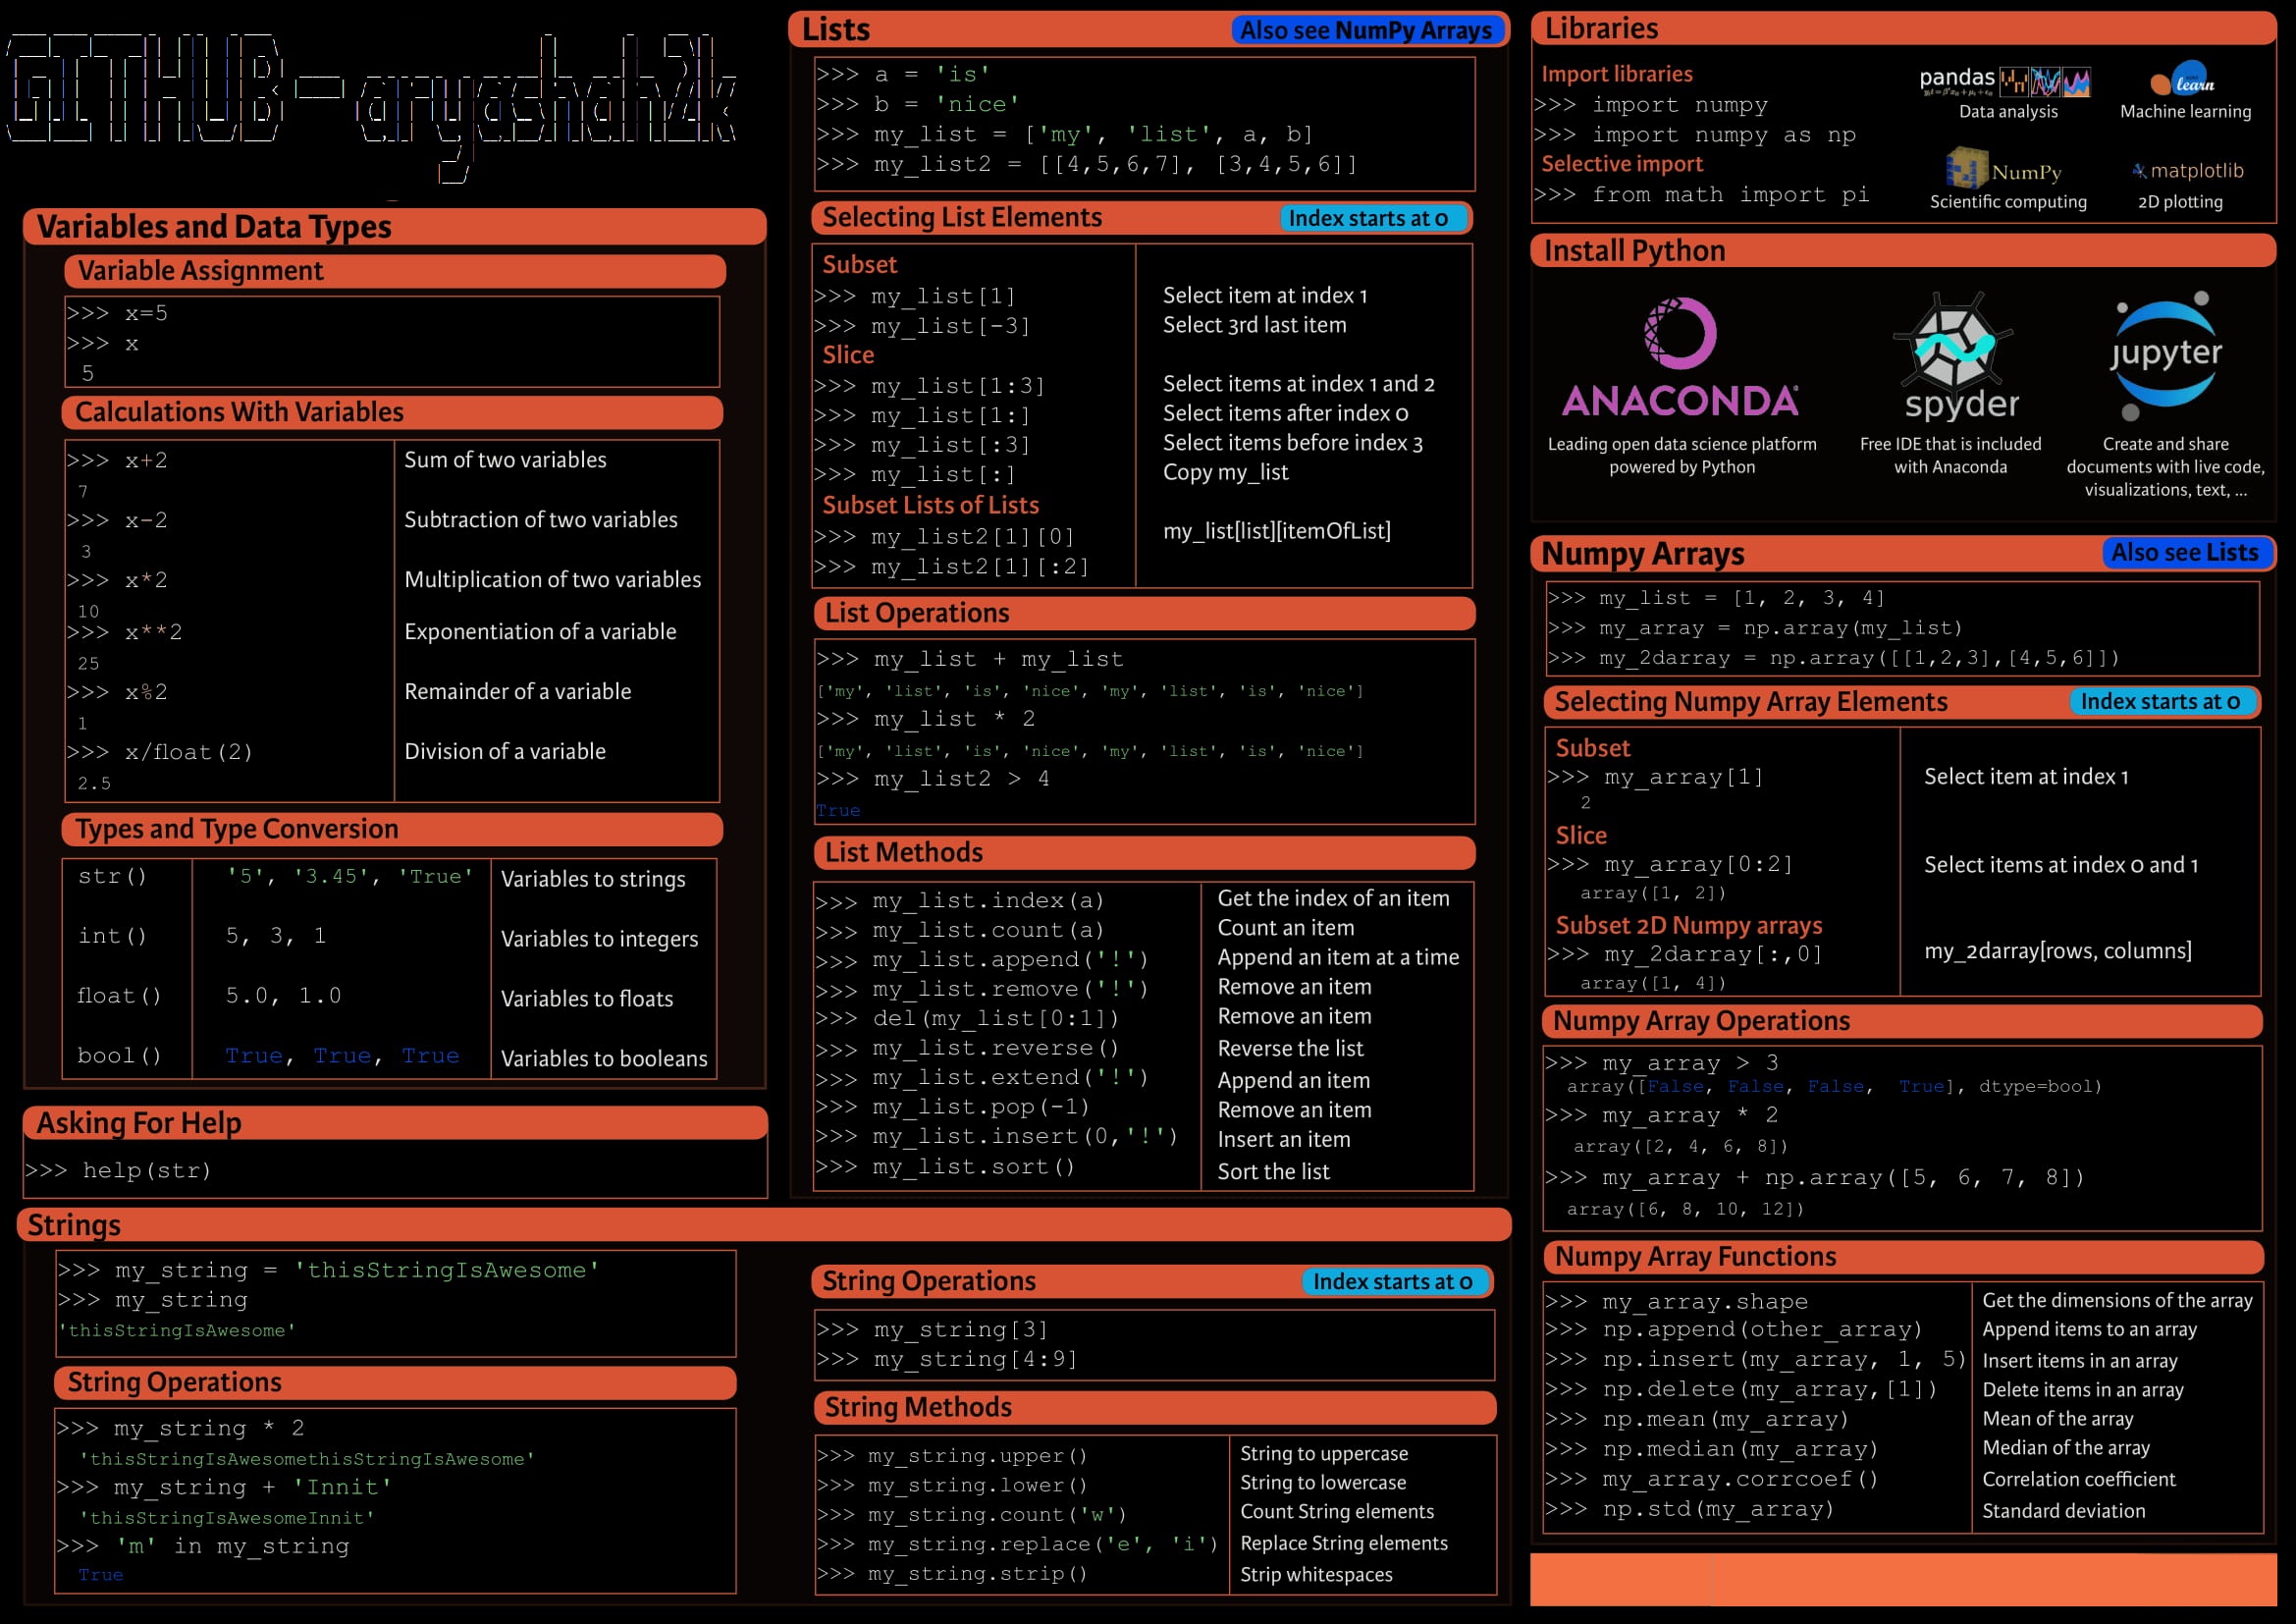Click the pandas logo

pyautogui.click(x=2005, y=80)
